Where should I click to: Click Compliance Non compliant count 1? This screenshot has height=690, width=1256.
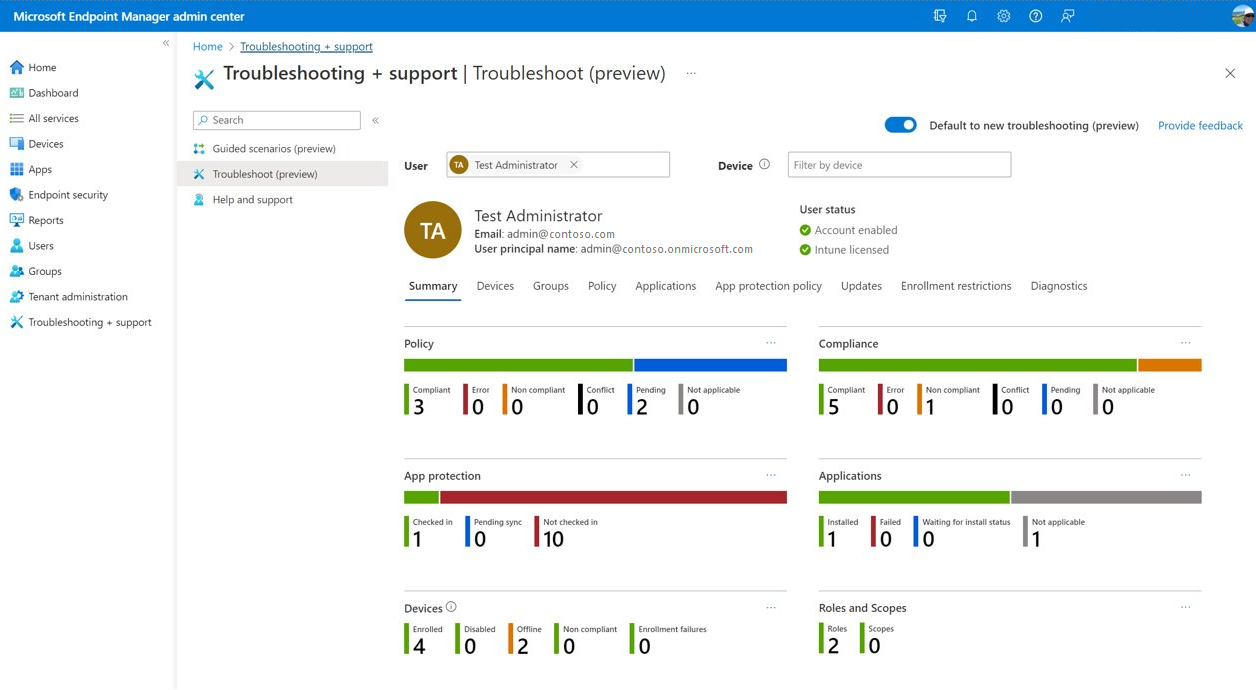pos(931,407)
